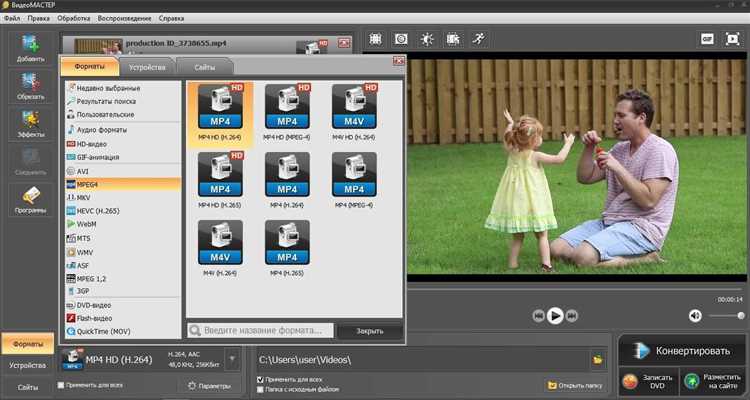Click the speed change running-man icon
The width and height of the screenshot is (750, 400).
point(480,39)
